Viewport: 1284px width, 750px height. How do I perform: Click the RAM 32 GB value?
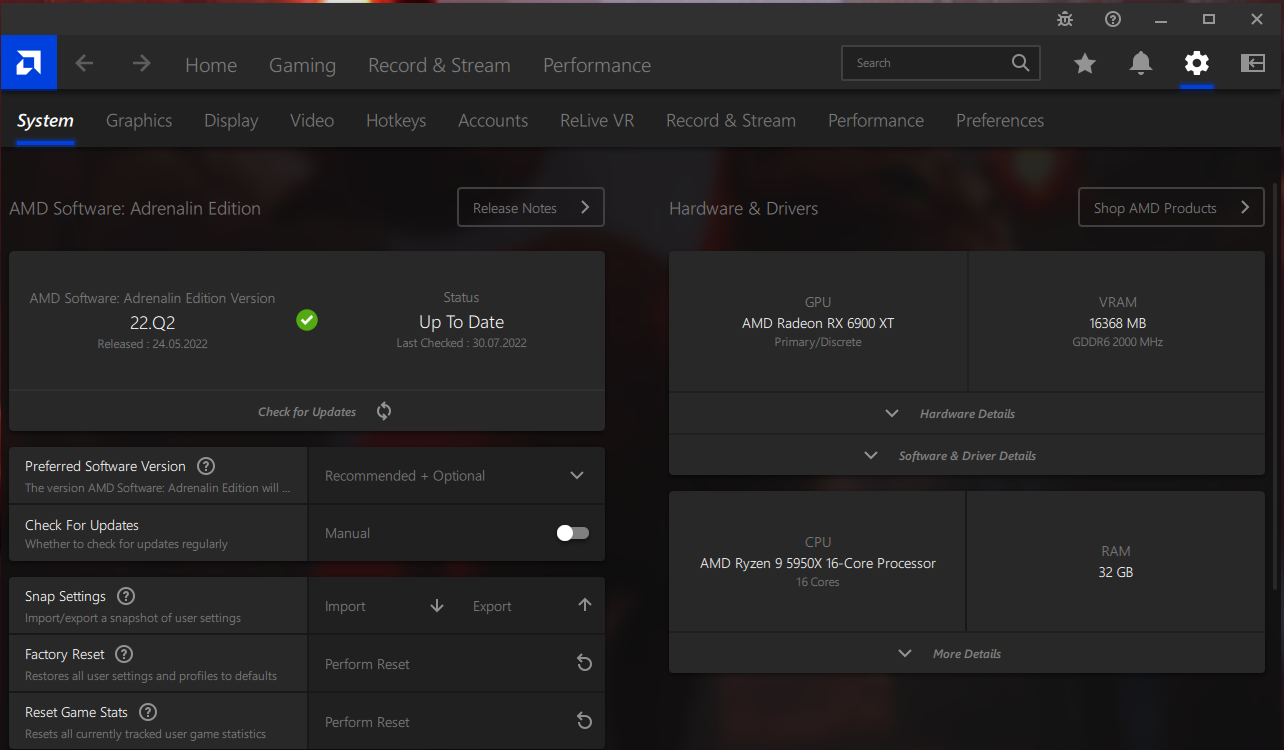coord(1116,572)
